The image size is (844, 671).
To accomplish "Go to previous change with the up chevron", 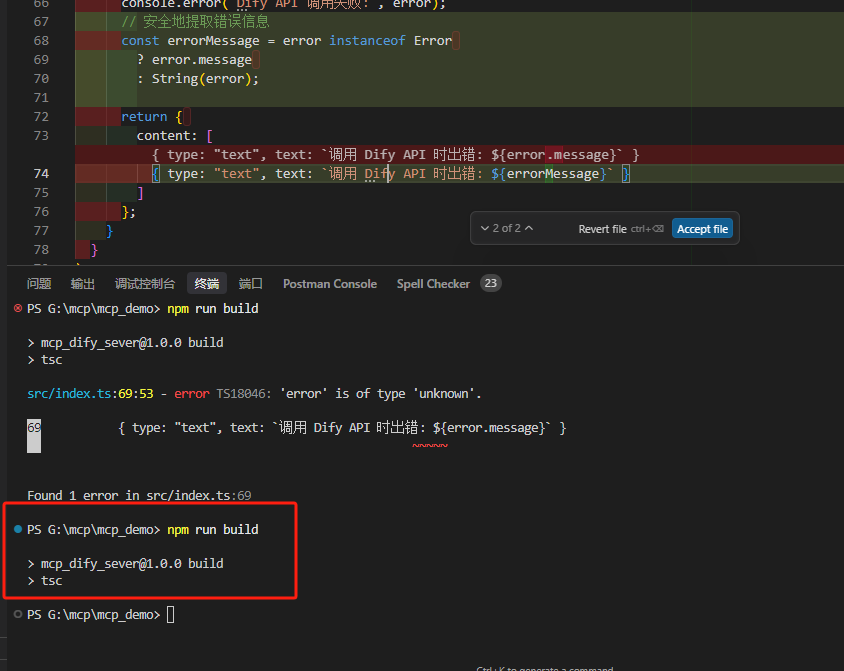I will [529, 228].
